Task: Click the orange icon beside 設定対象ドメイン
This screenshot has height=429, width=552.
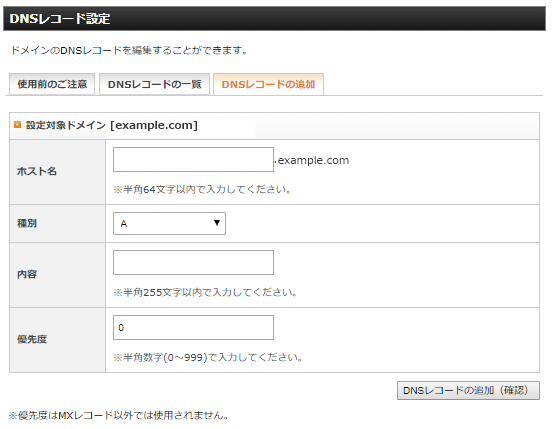Action: 17,125
